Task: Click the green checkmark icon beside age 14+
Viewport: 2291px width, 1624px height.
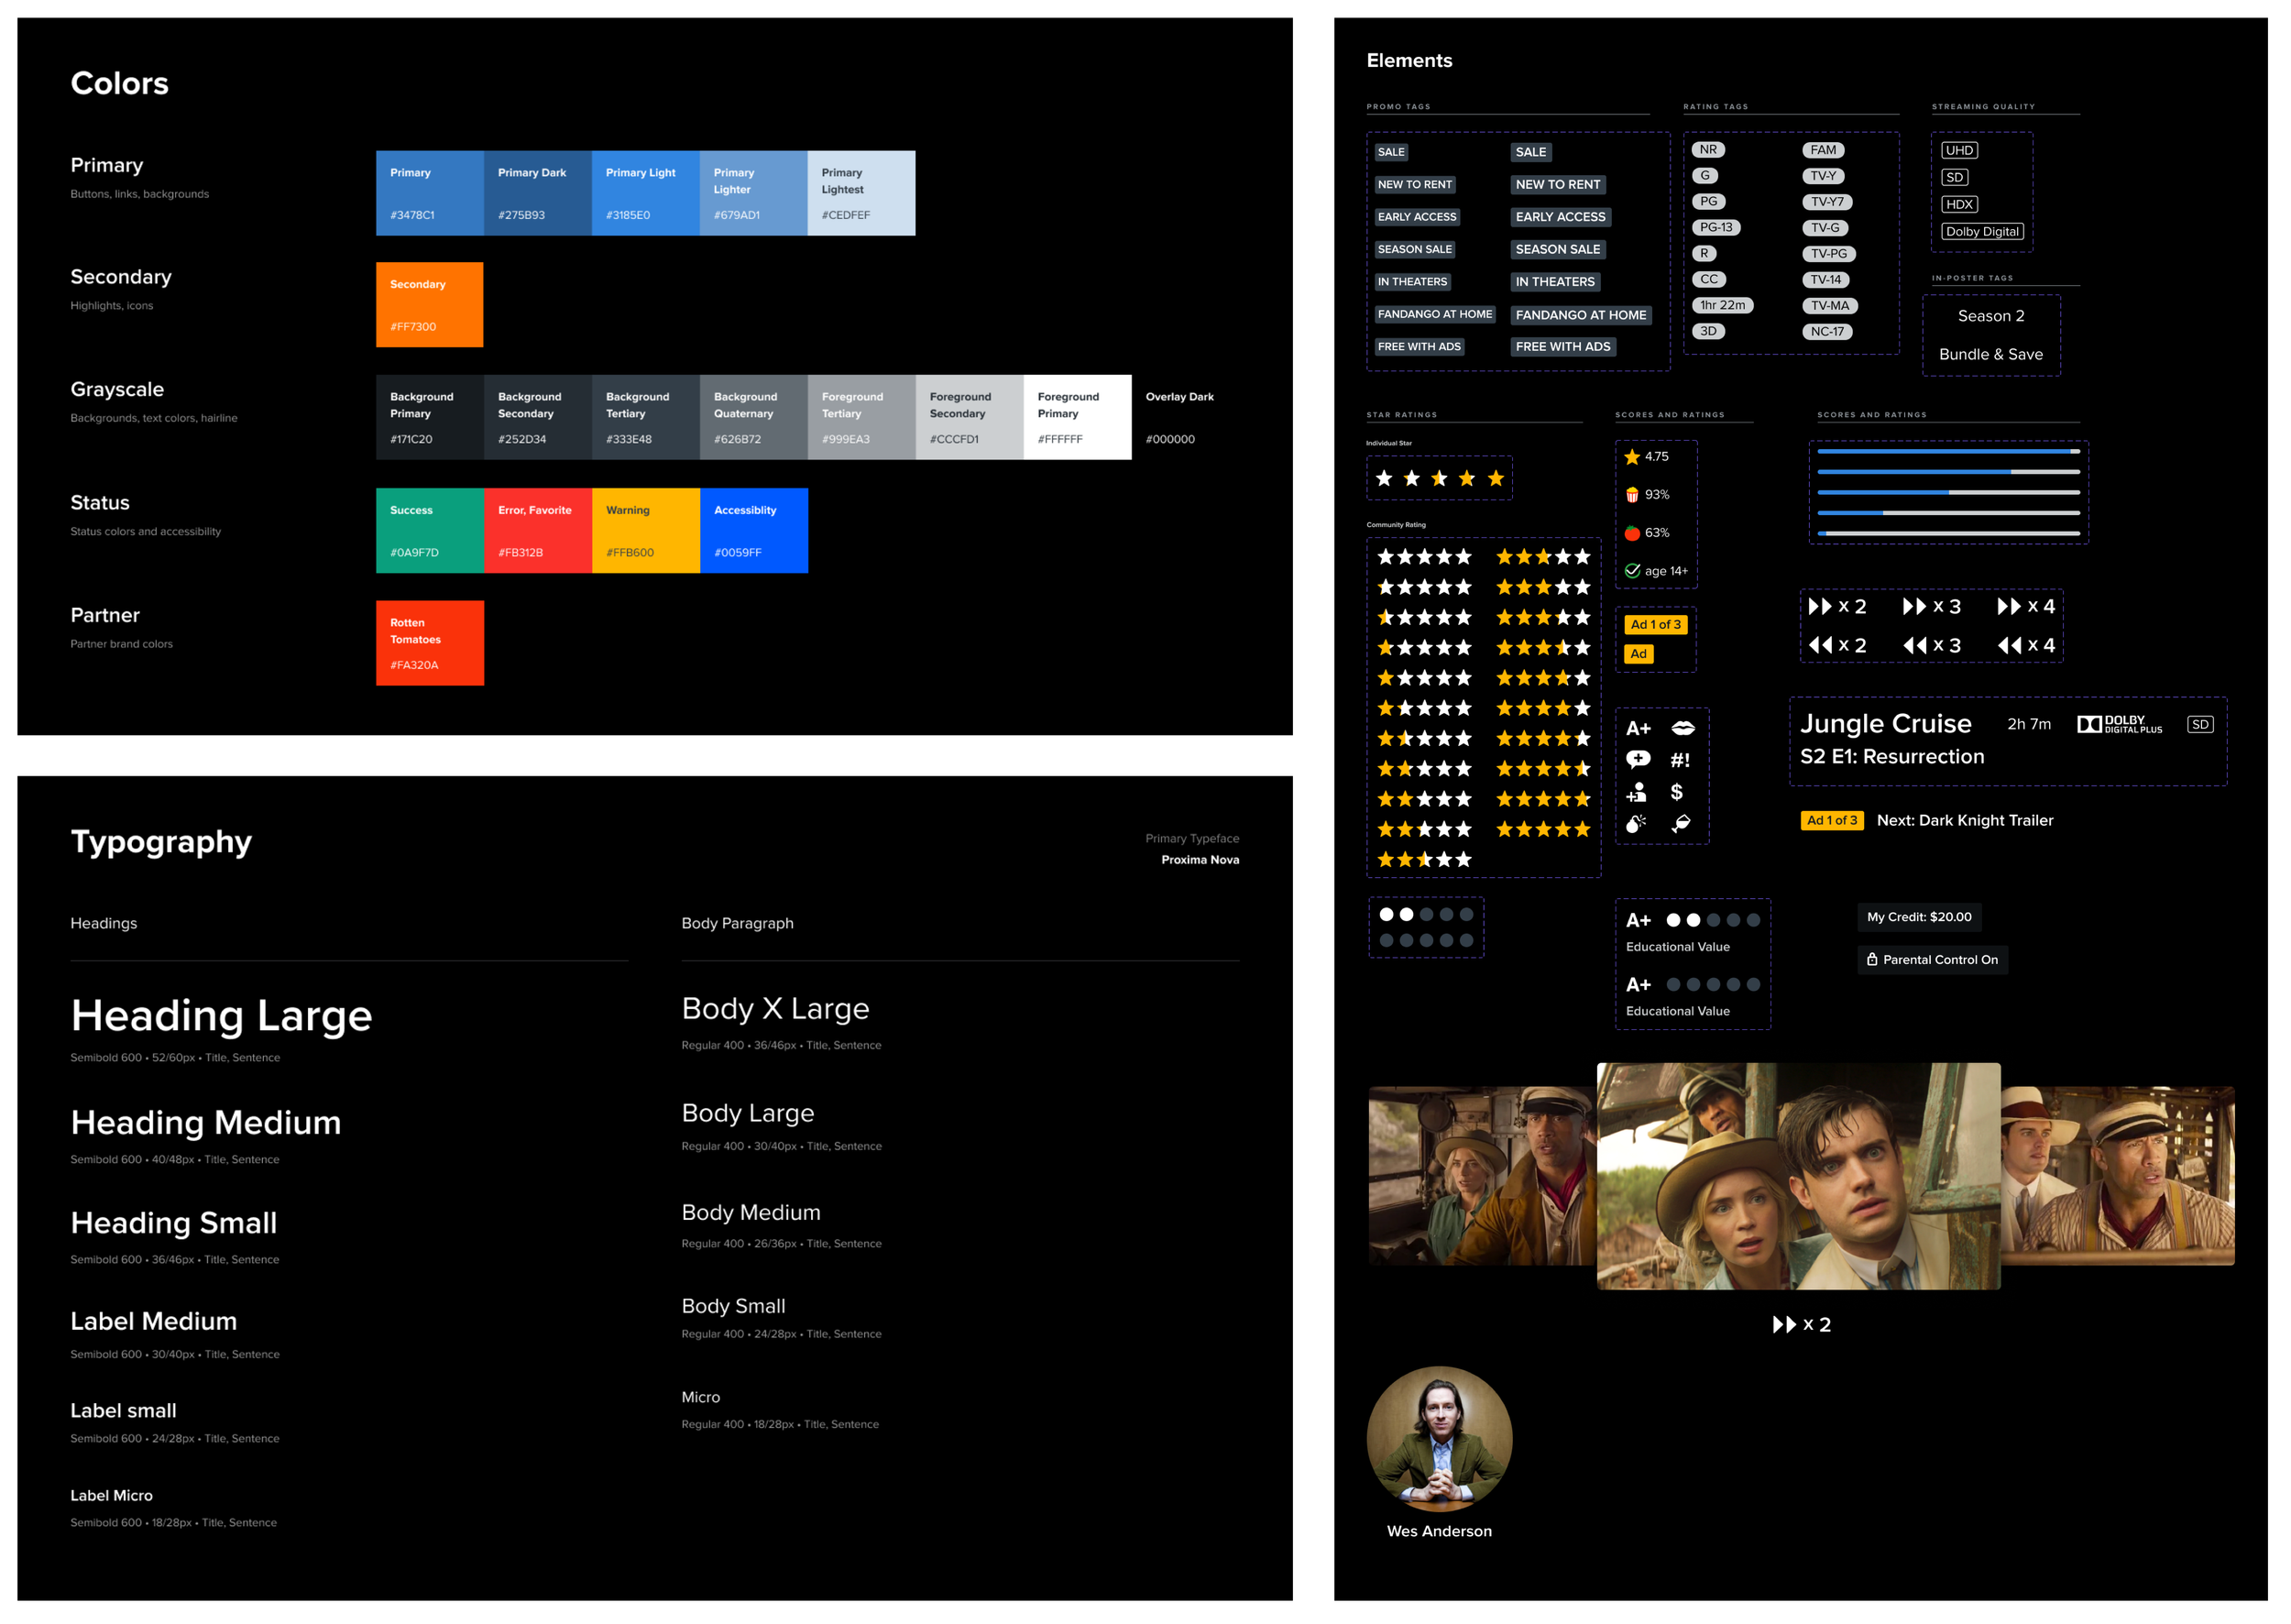Action: click(x=1632, y=571)
